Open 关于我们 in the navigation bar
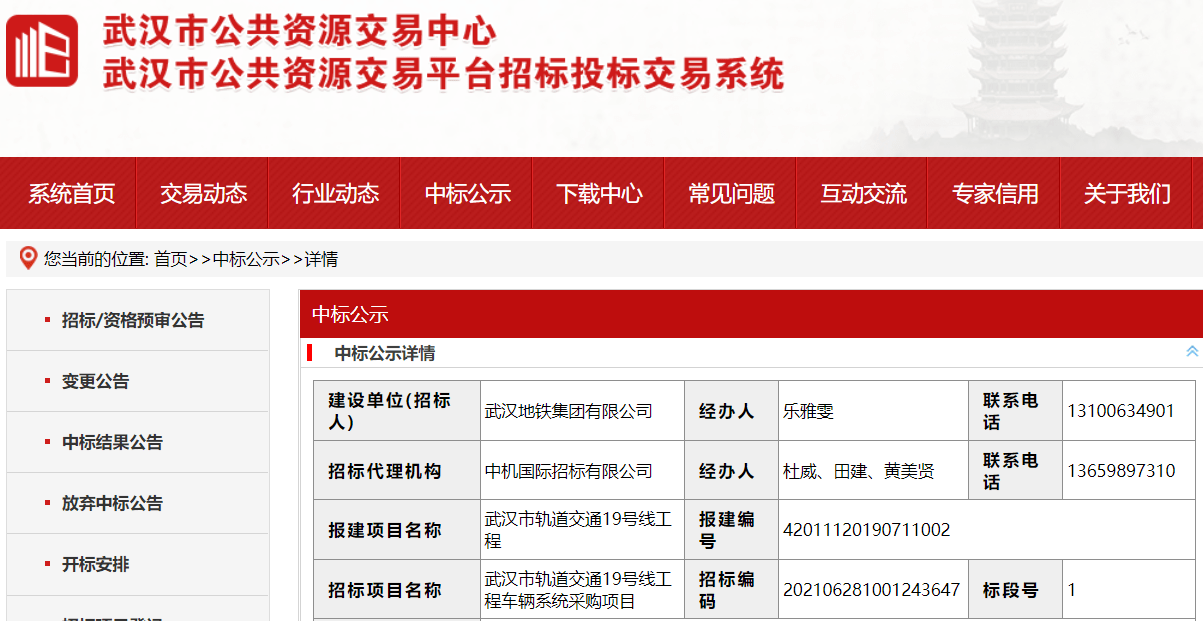 click(1127, 194)
